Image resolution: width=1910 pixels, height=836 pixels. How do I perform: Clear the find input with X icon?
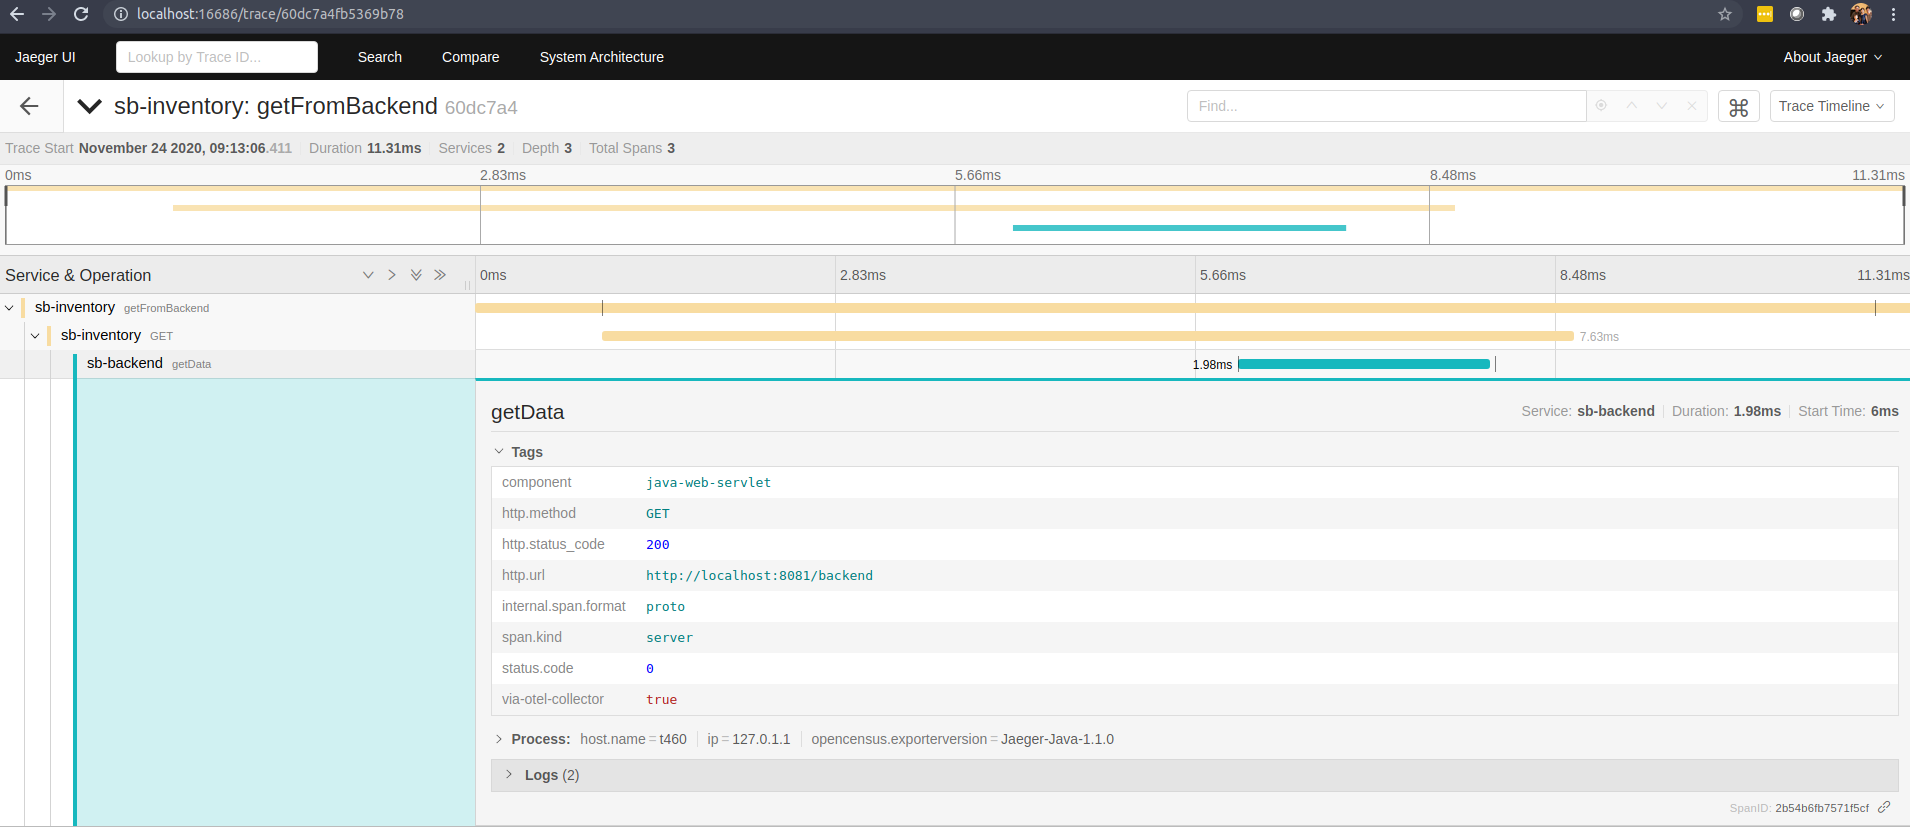click(1691, 106)
